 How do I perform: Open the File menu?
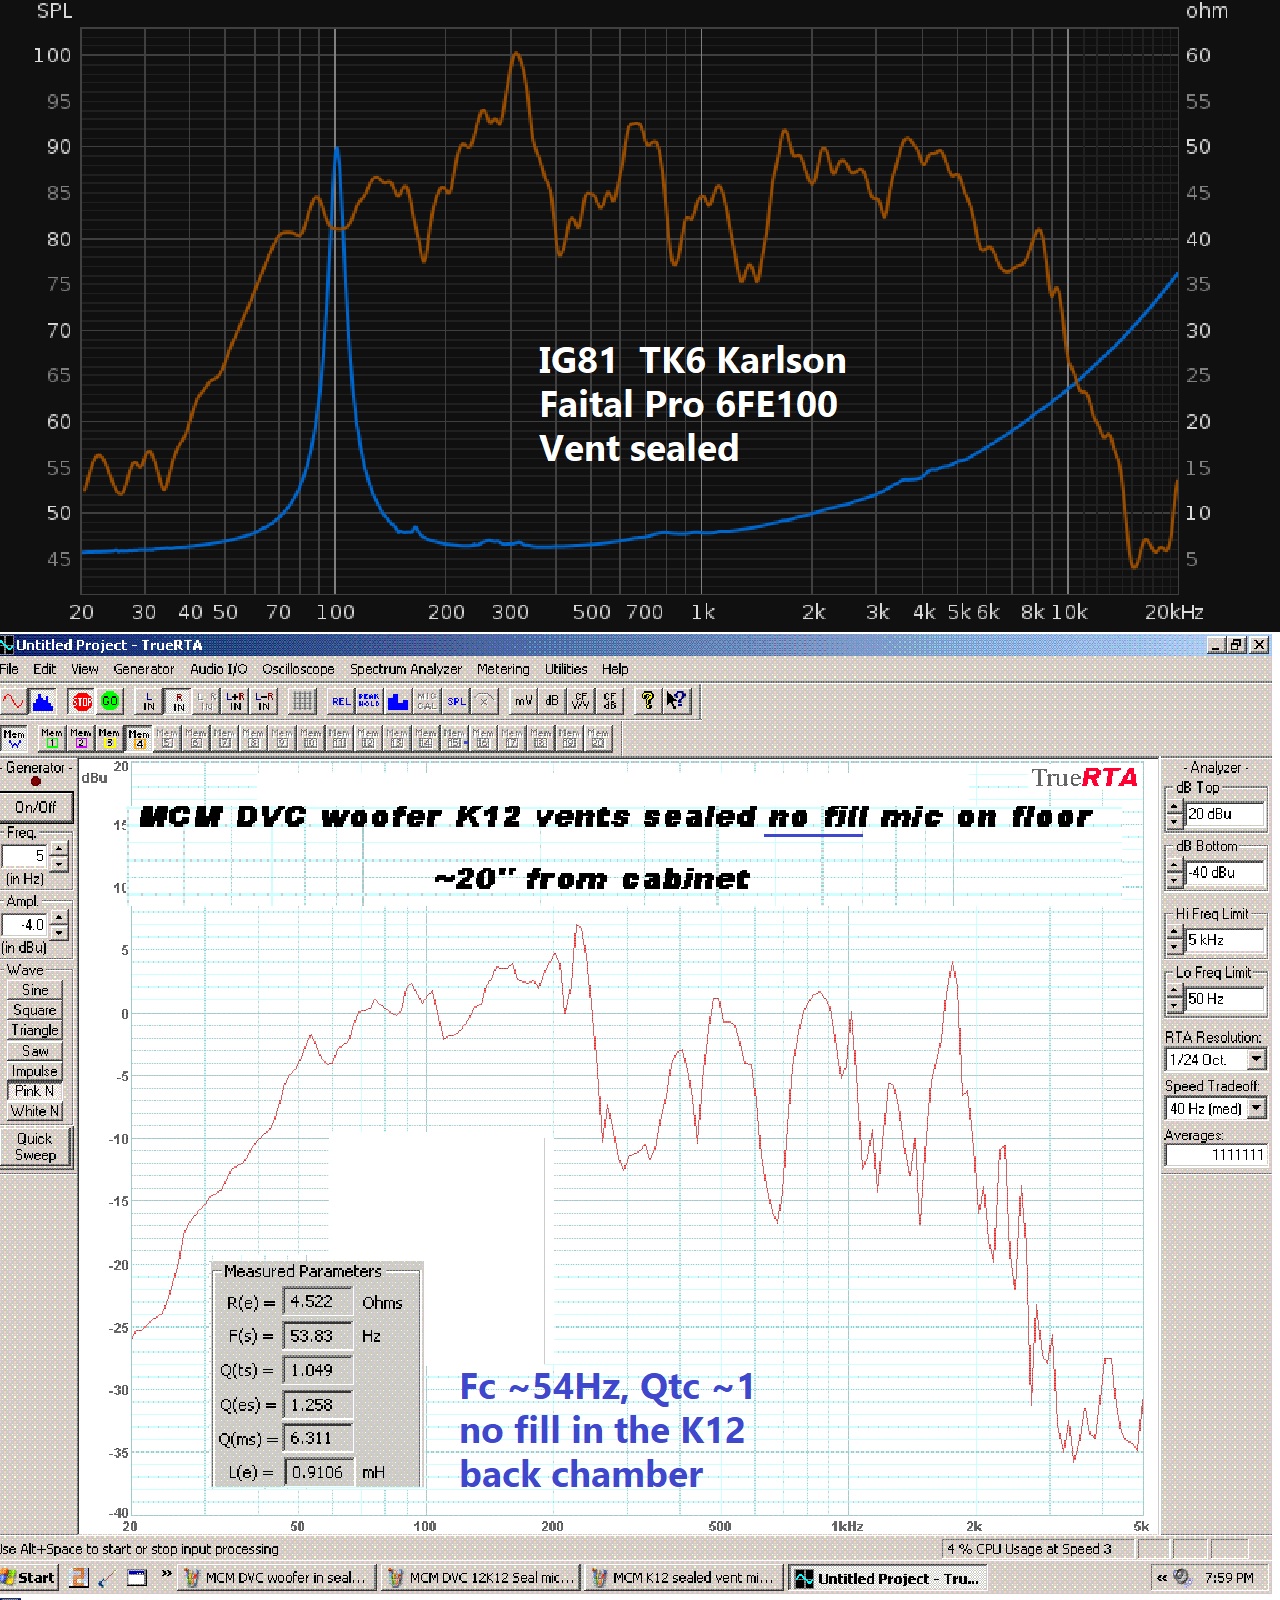(x=9, y=669)
